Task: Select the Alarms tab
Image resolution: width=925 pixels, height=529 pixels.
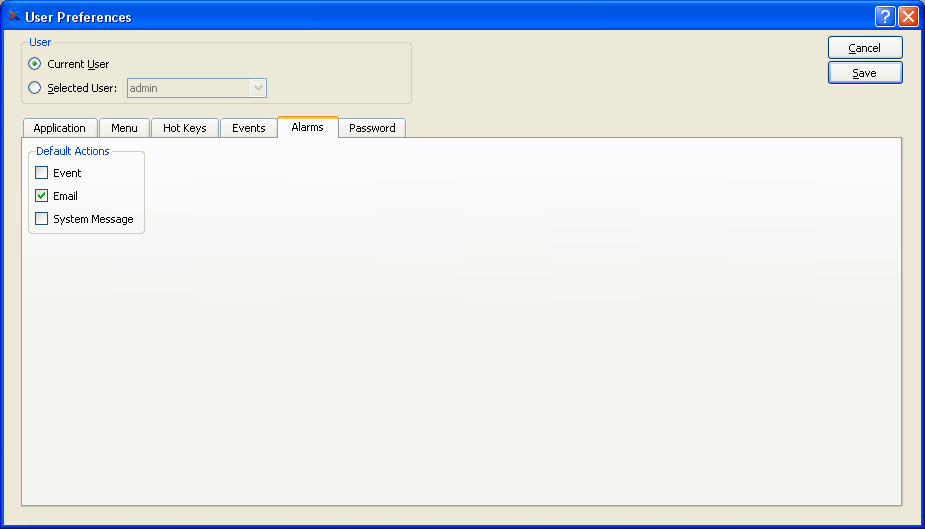Action: pos(307,127)
